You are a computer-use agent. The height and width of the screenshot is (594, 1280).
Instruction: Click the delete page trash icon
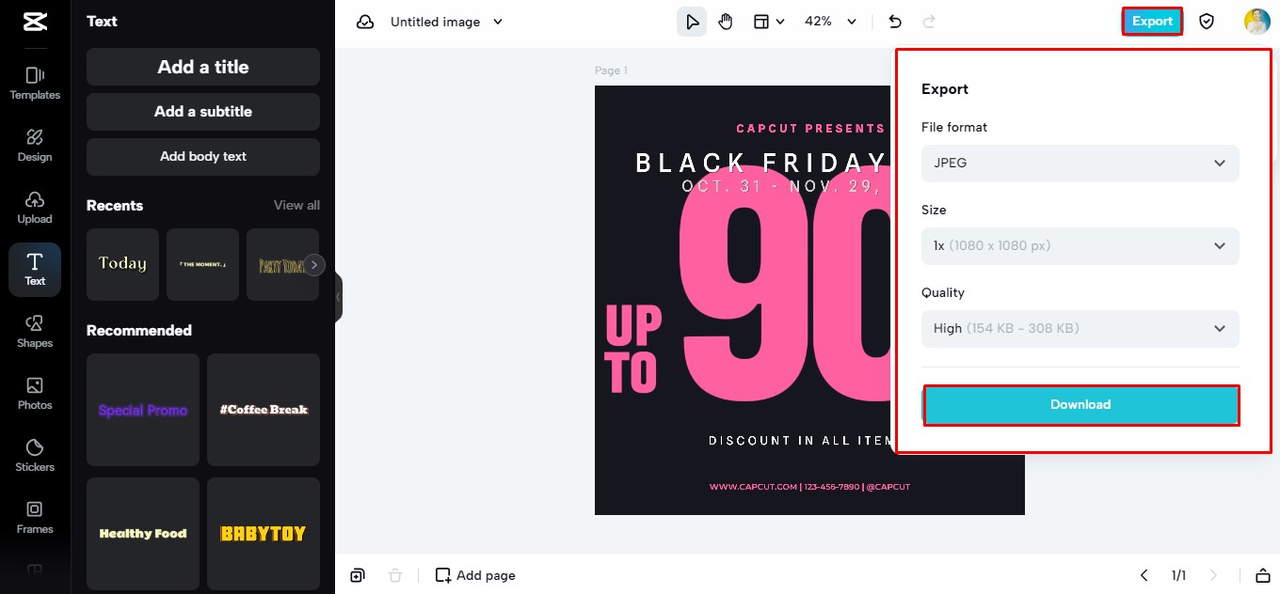coord(395,575)
